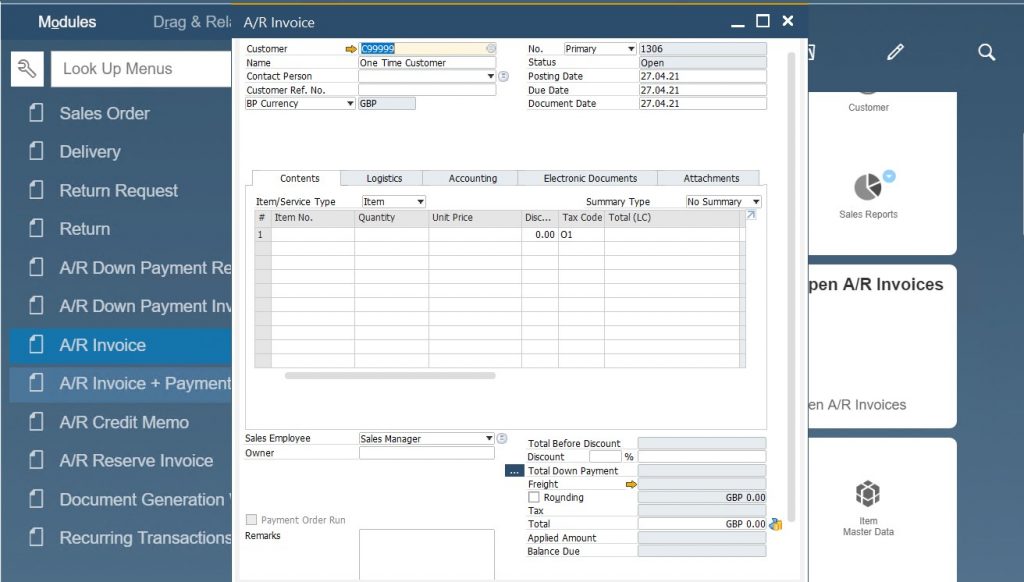This screenshot has width=1024, height=582.
Task: Open the Summary Type dropdown showing No Summary
Action: click(x=755, y=201)
